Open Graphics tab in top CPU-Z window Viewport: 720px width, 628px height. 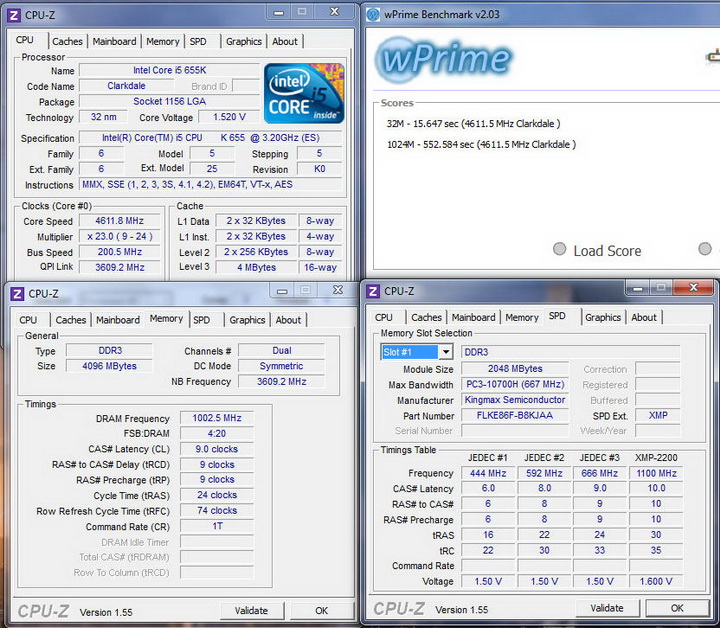tap(244, 41)
